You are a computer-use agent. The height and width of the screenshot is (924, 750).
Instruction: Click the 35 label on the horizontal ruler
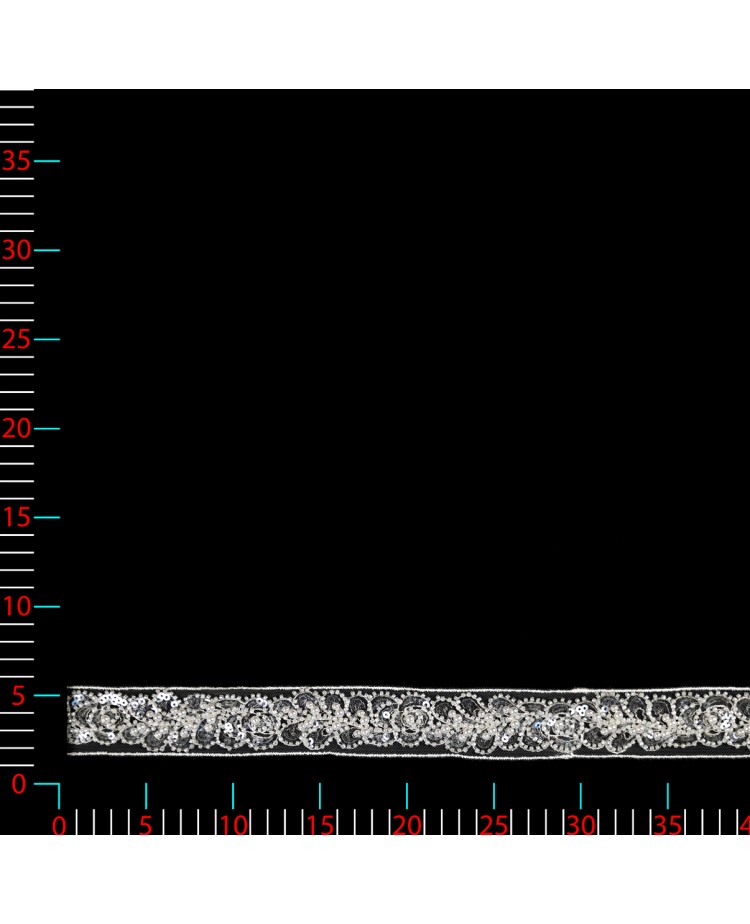point(668,825)
